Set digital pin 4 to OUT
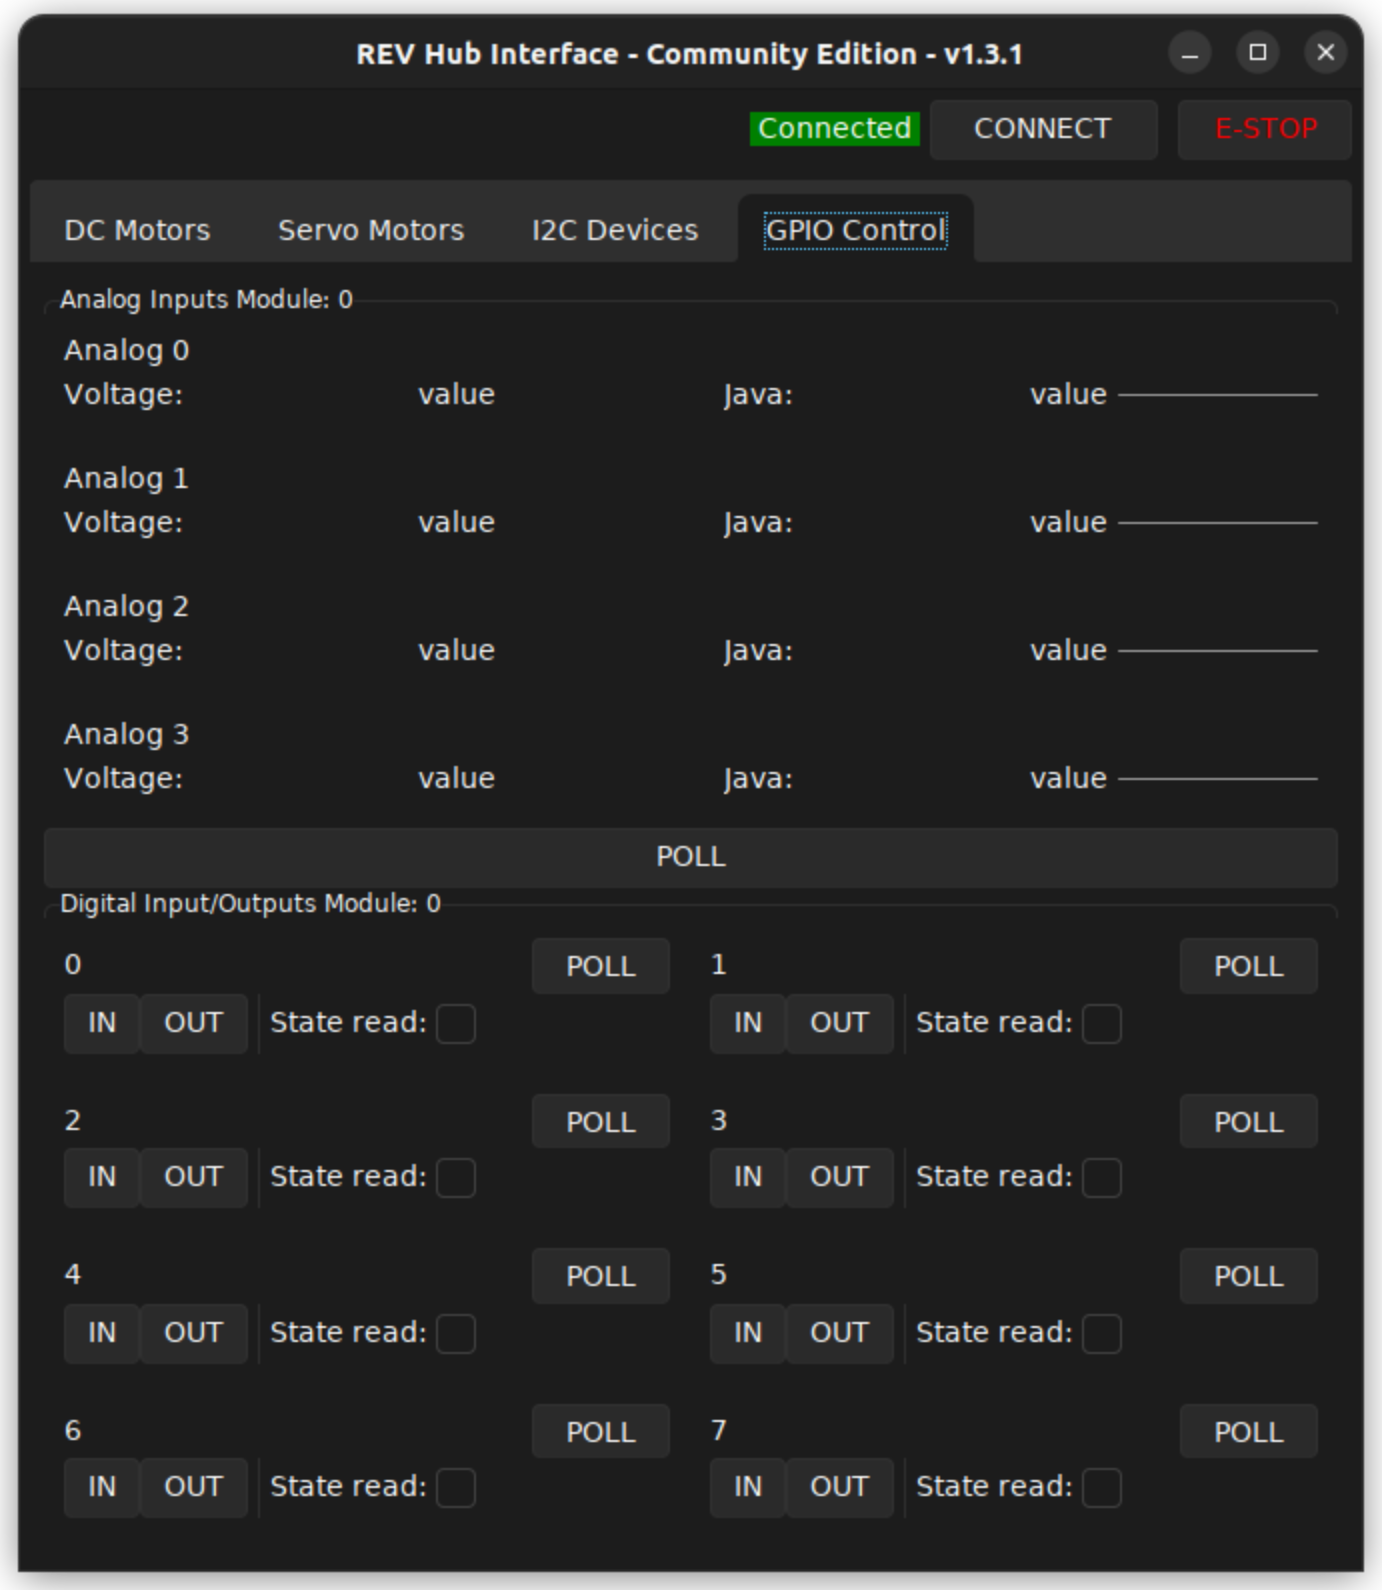The image size is (1382, 1590). tap(193, 1333)
